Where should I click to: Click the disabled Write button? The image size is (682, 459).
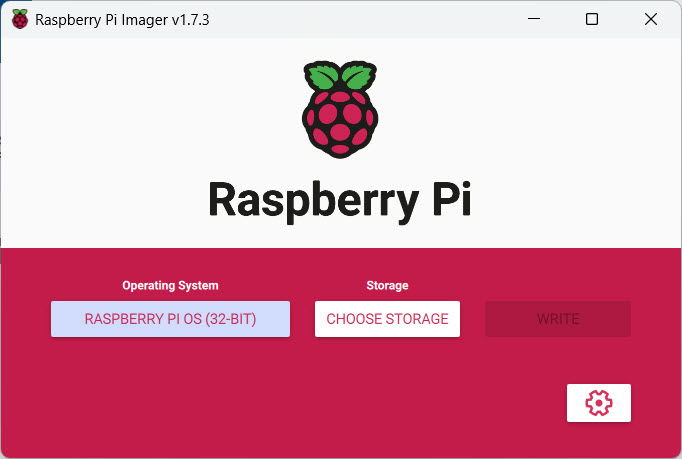click(x=558, y=319)
